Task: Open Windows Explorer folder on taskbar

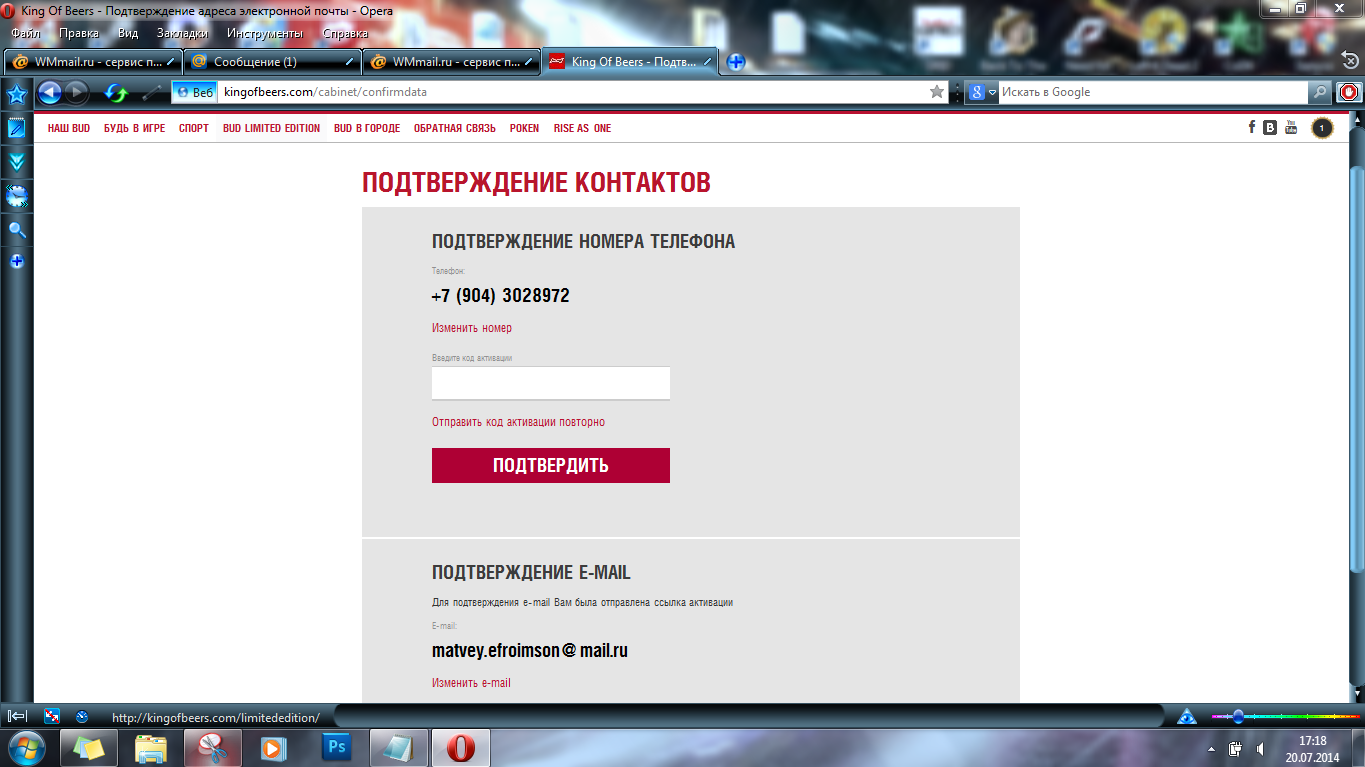Action: click(x=151, y=747)
